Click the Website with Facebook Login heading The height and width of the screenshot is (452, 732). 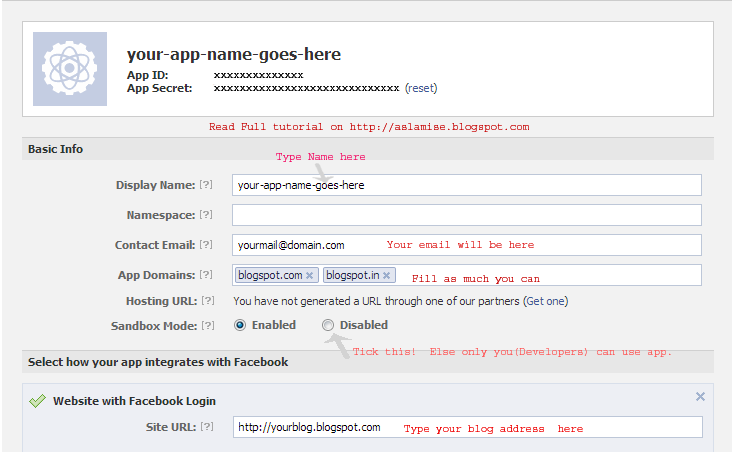click(134, 401)
